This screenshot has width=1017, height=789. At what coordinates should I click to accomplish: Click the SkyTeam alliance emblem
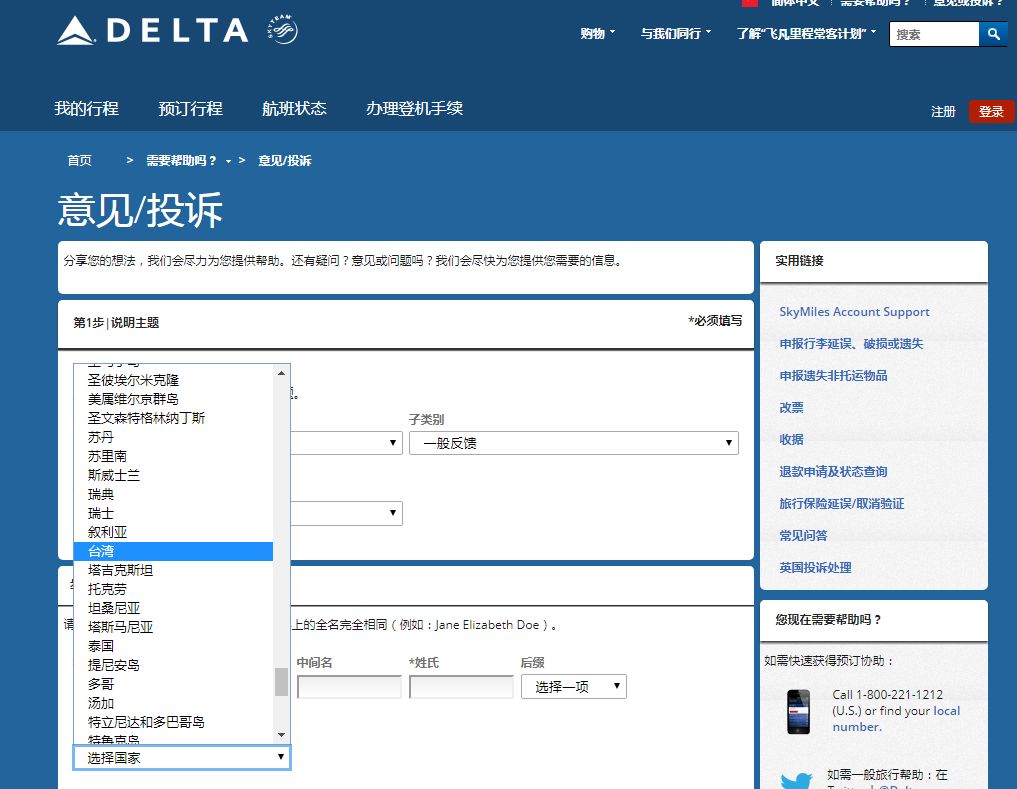click(282, 29)
